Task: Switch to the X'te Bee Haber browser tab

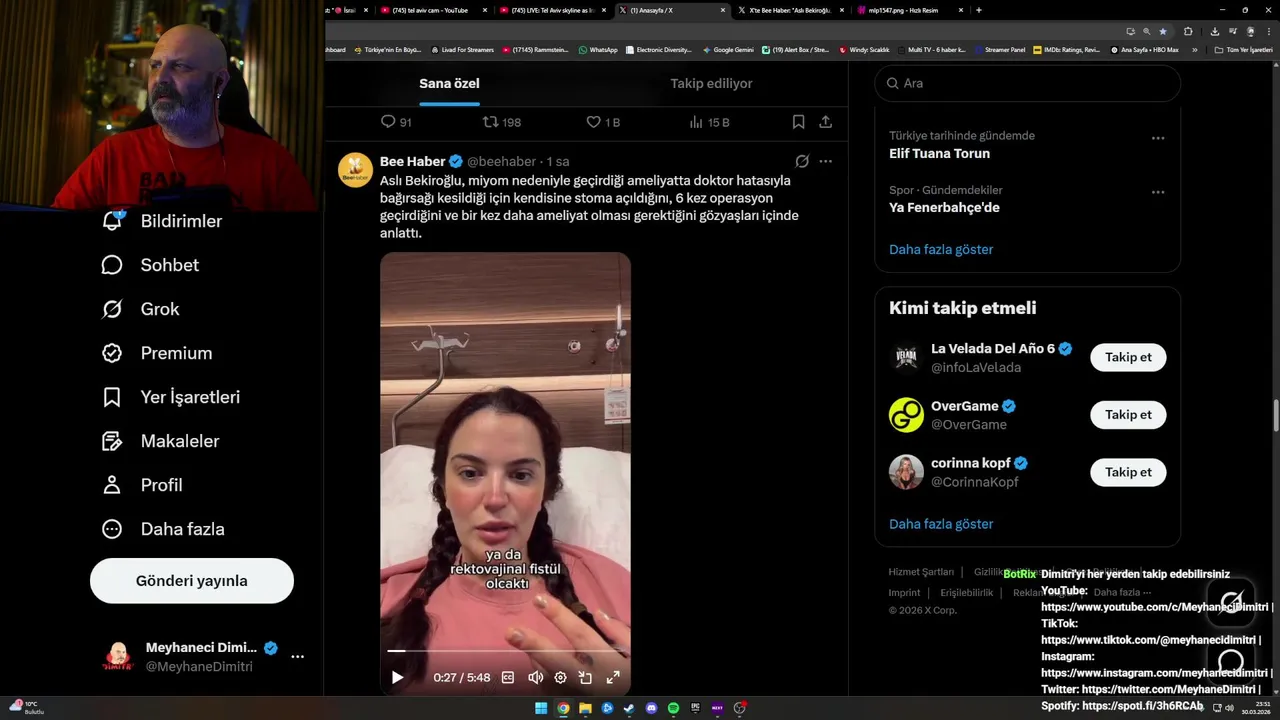Action: click(x=789, y=10)
